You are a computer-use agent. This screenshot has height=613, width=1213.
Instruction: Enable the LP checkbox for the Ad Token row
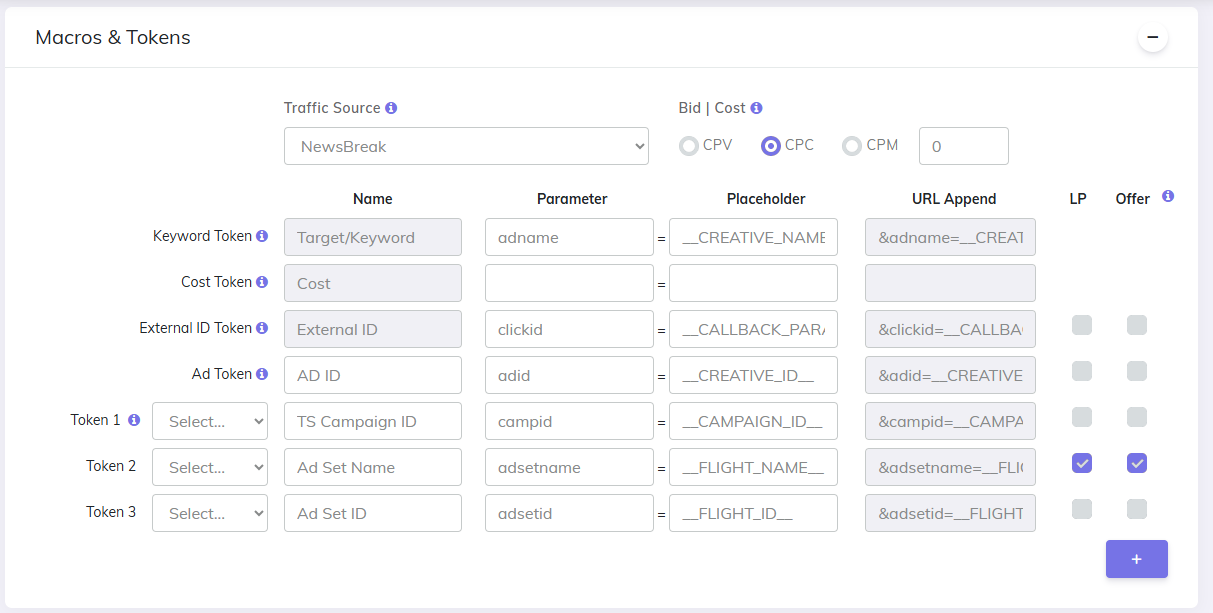1081,371
